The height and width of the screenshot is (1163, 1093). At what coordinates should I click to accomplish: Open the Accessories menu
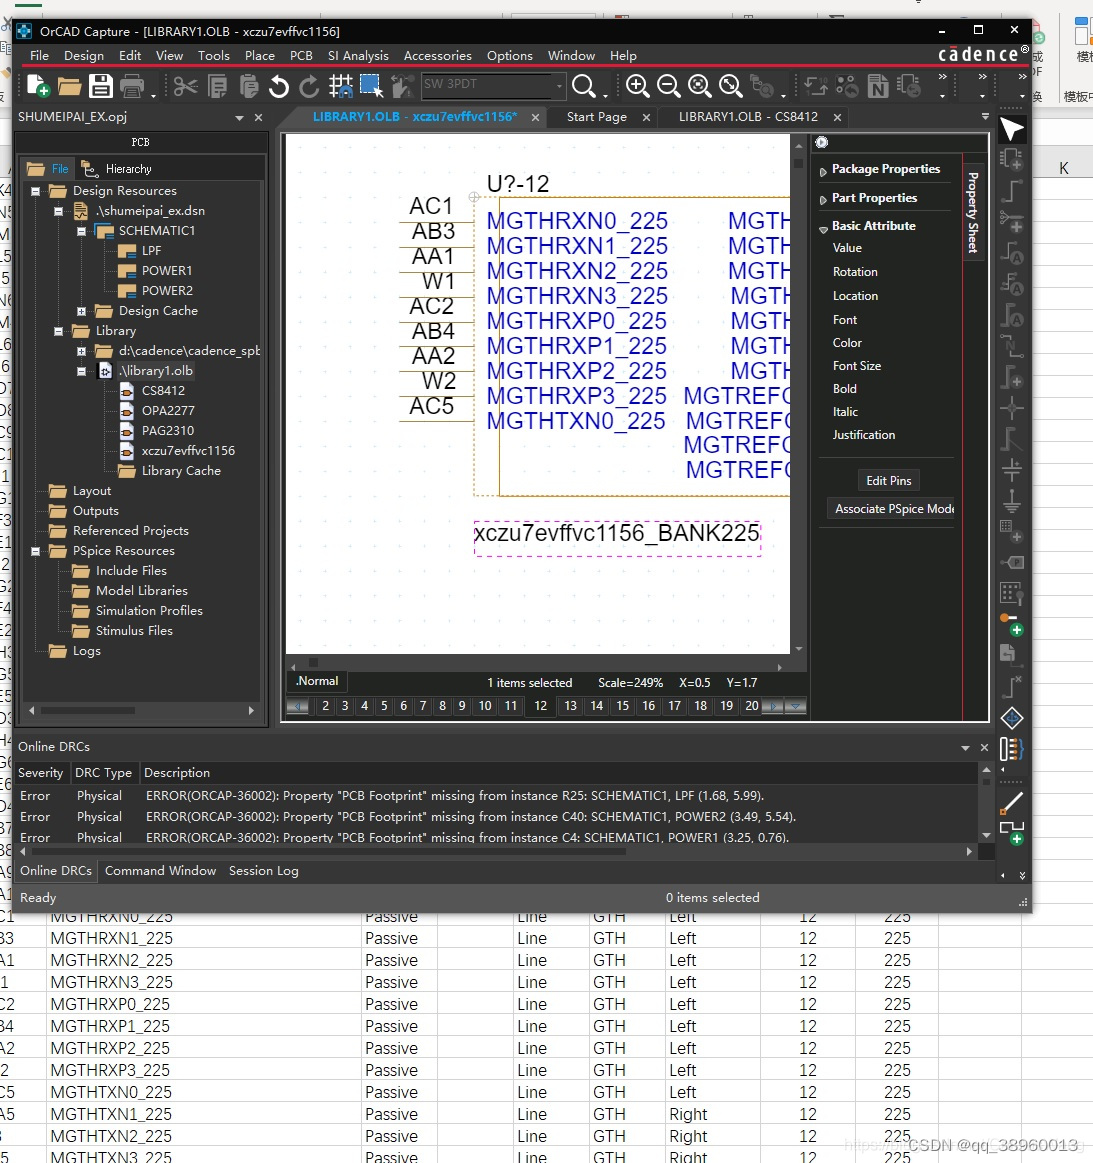[x=437, y=56]
